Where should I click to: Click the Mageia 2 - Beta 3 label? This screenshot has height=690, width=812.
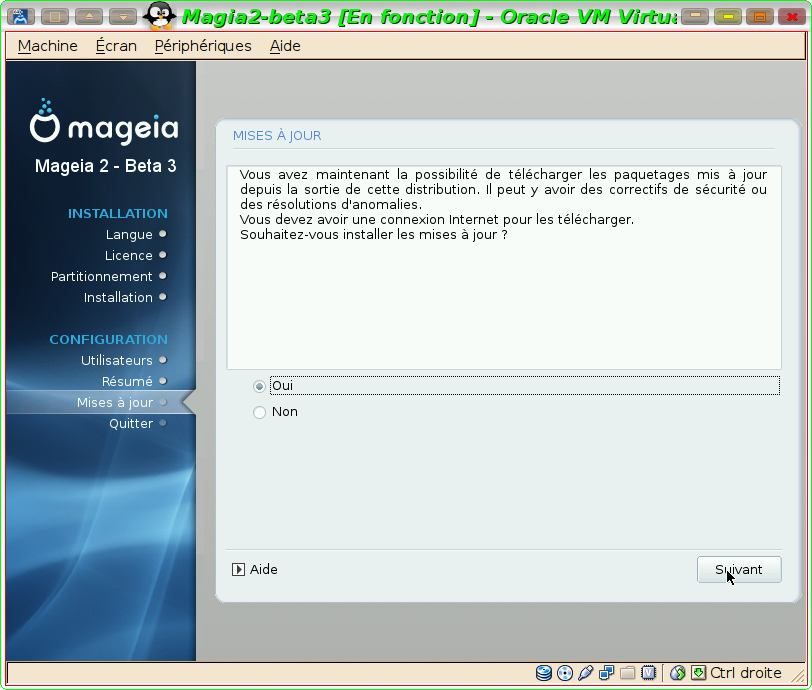pyautogui.click(x=106, y=166)
